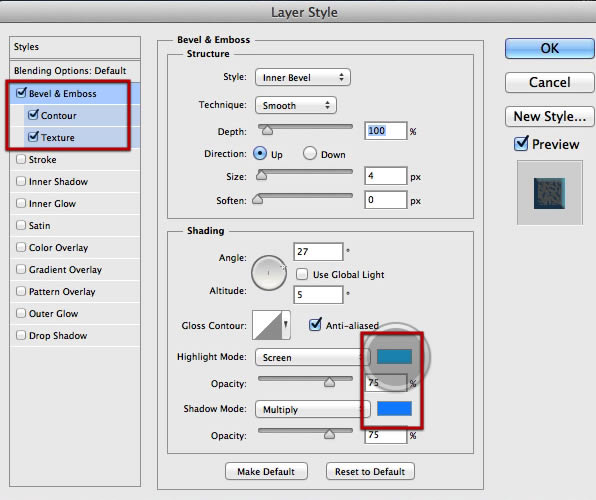Enable the Outer Glow checkbox
Viewport: 596px width, 500px height.
pyautogui.click(x=21, y=313)
